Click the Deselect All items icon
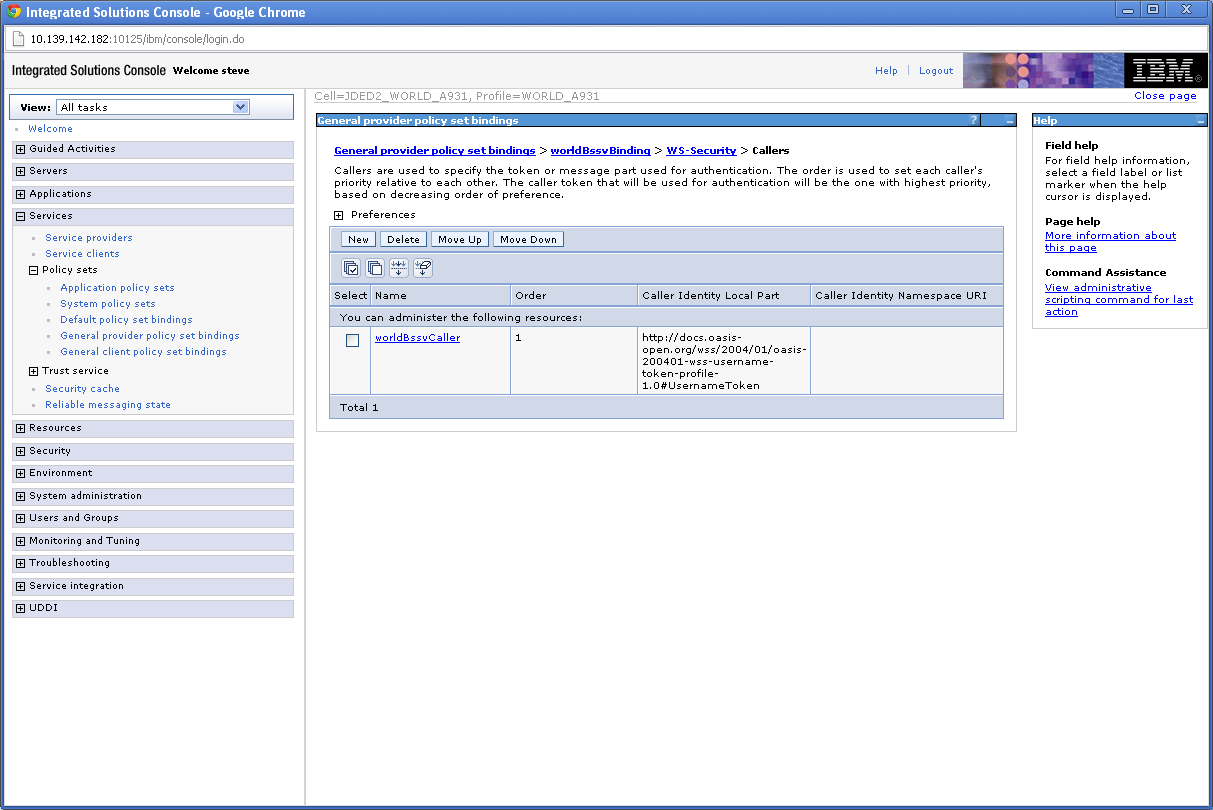Viewport: 1213px width, 810px height. (375, 268)
